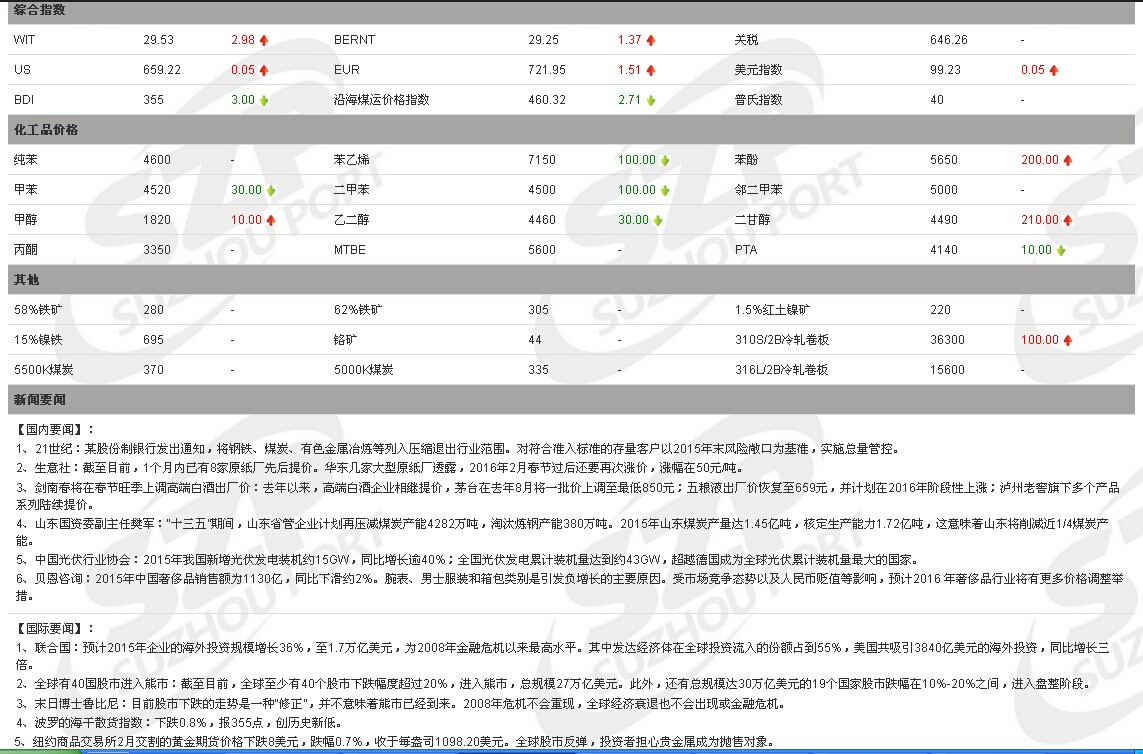1143x754 pixels.
Task: Click the up arrow next to EUR change 1.51
Action: pyautogui.click(x=651, y=70)
